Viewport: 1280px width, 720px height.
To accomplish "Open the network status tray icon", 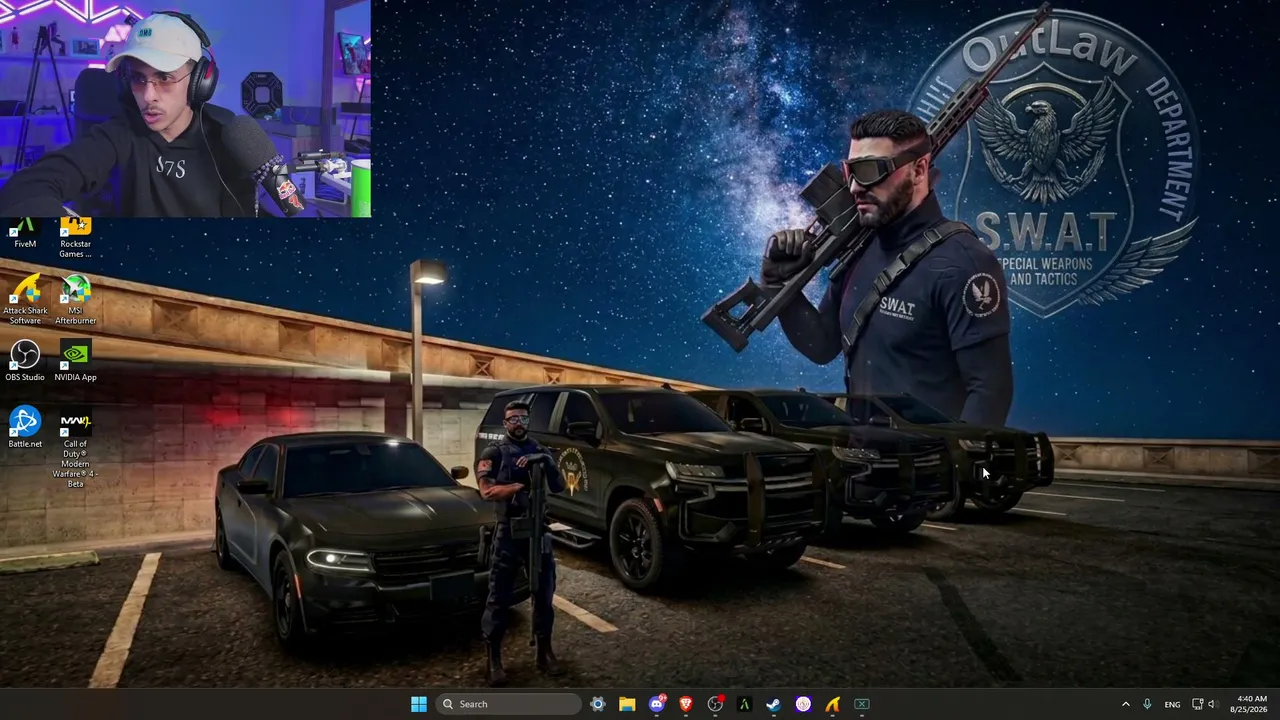I will (x=1197, y=704).
